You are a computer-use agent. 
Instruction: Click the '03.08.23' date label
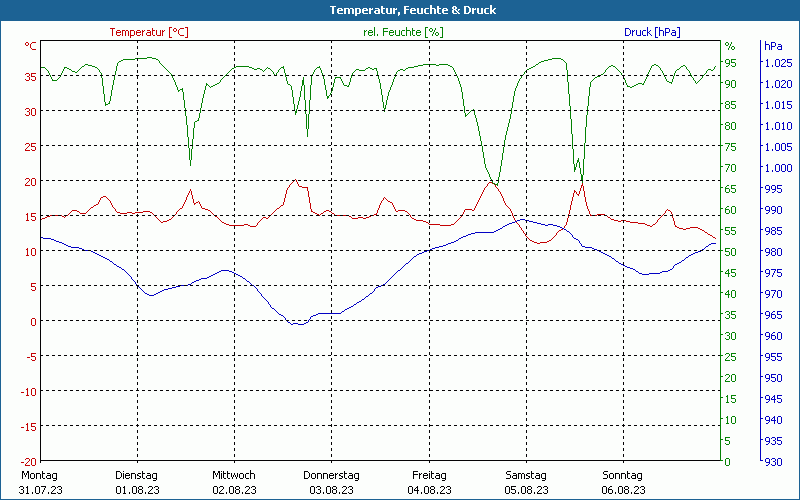(331, 490)
